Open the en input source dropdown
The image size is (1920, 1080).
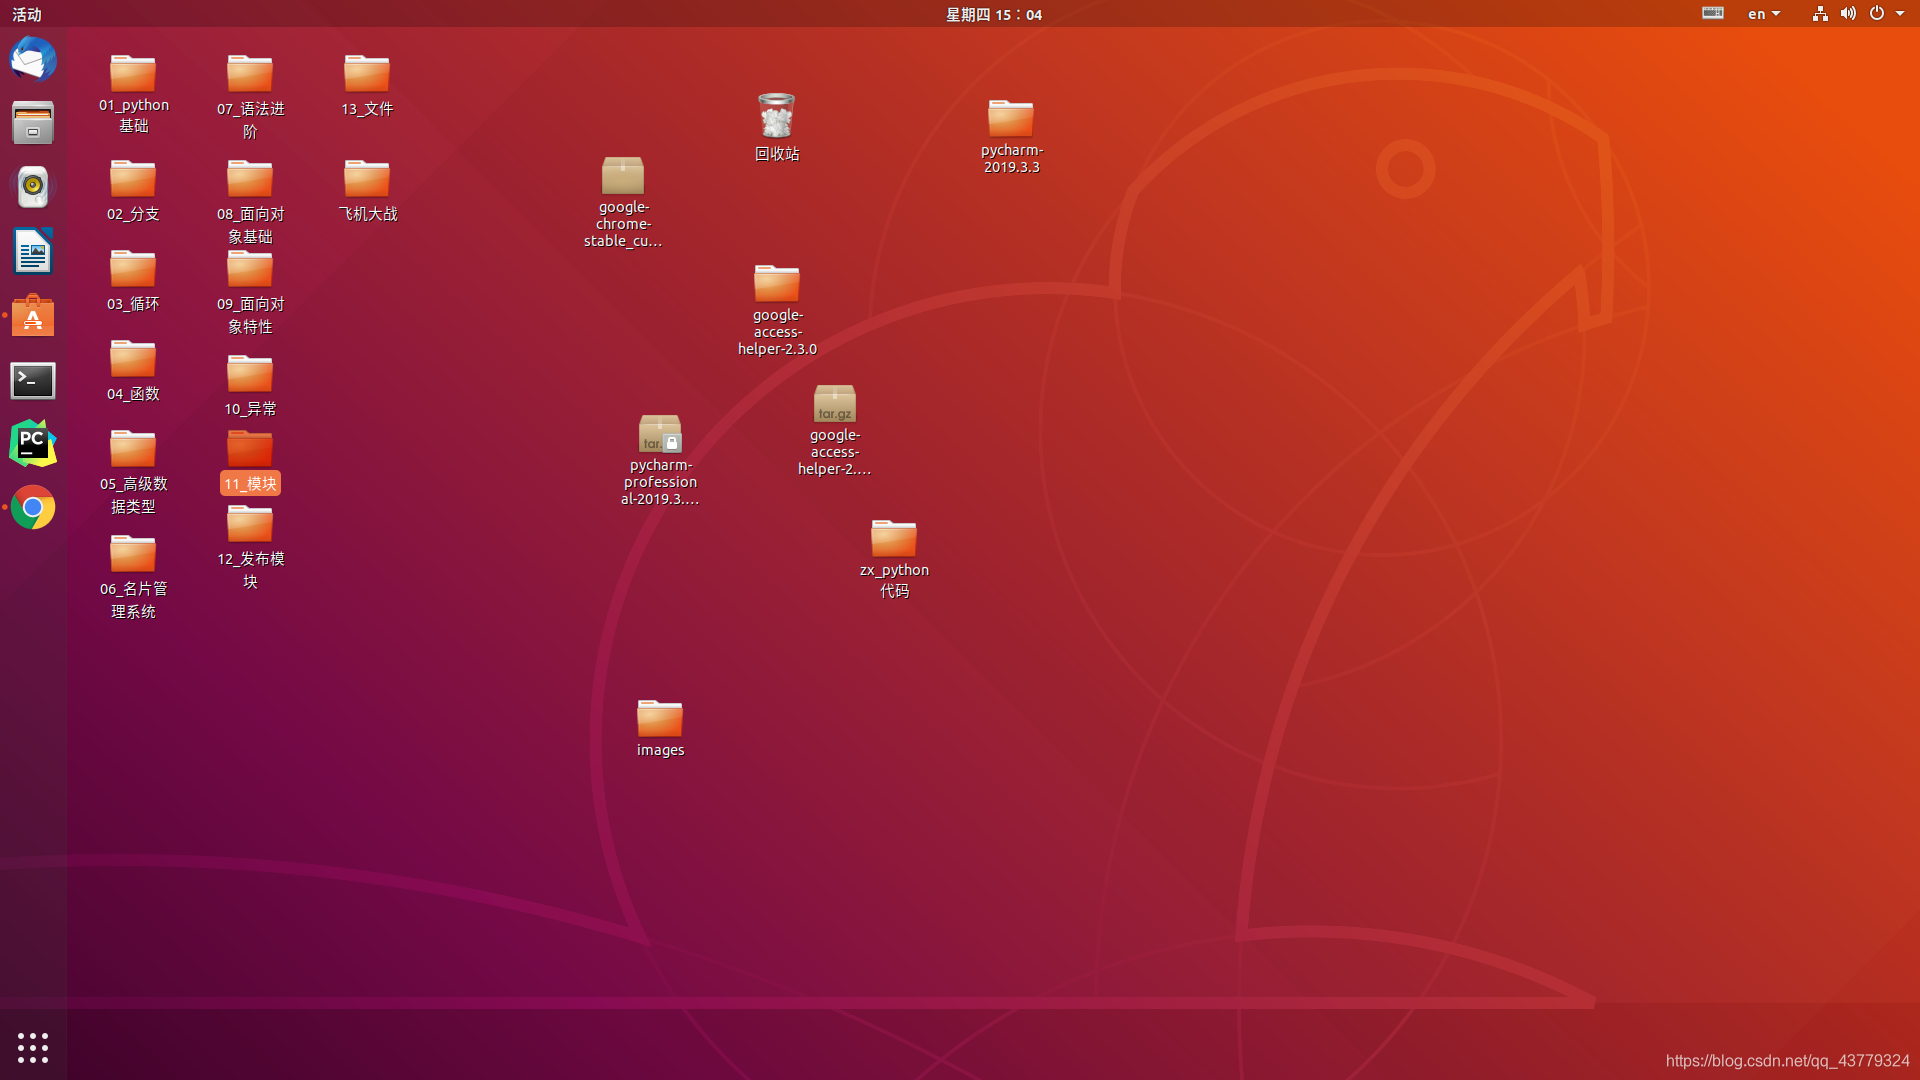click(x=1764, y=14)
